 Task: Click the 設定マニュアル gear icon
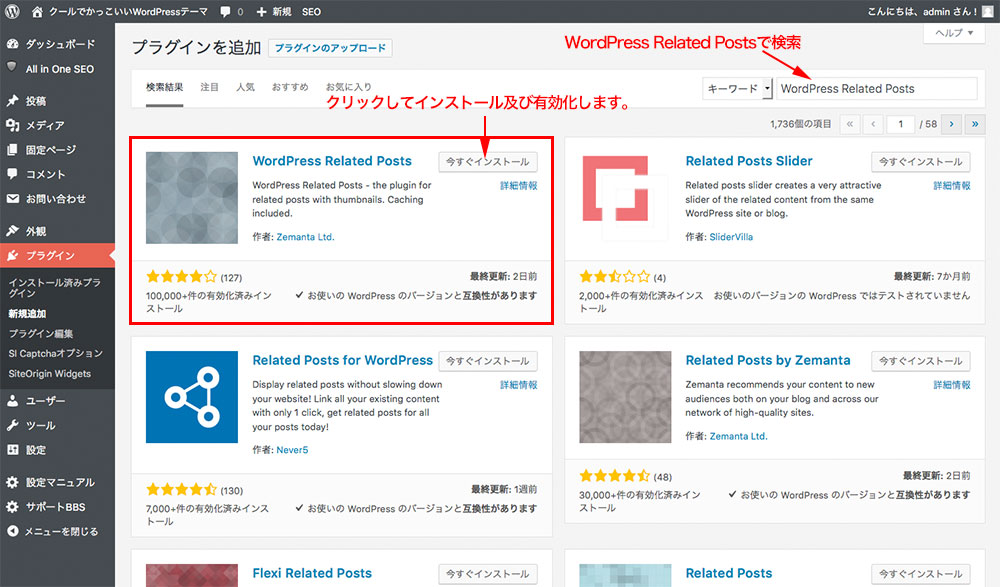(x=12, y=482)
